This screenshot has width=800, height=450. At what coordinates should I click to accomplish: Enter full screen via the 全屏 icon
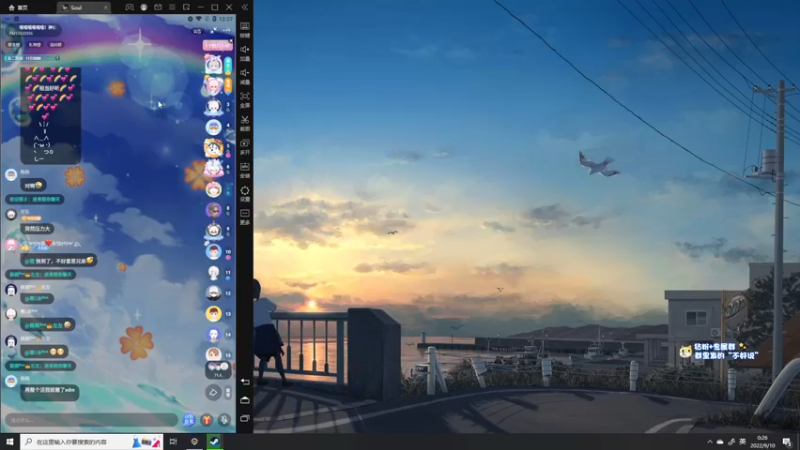click(x=245, y=99)
